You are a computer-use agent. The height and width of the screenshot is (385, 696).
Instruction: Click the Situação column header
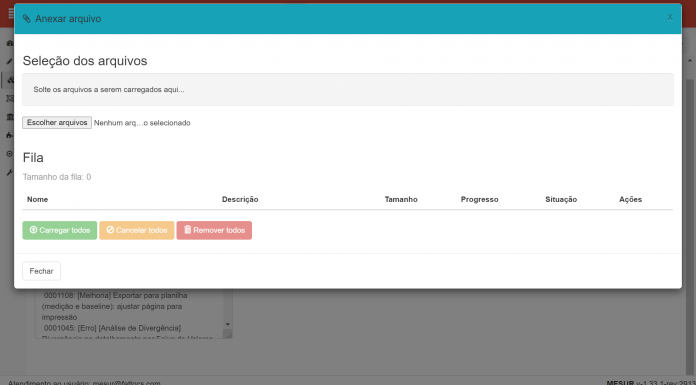(x=561, y=199)
